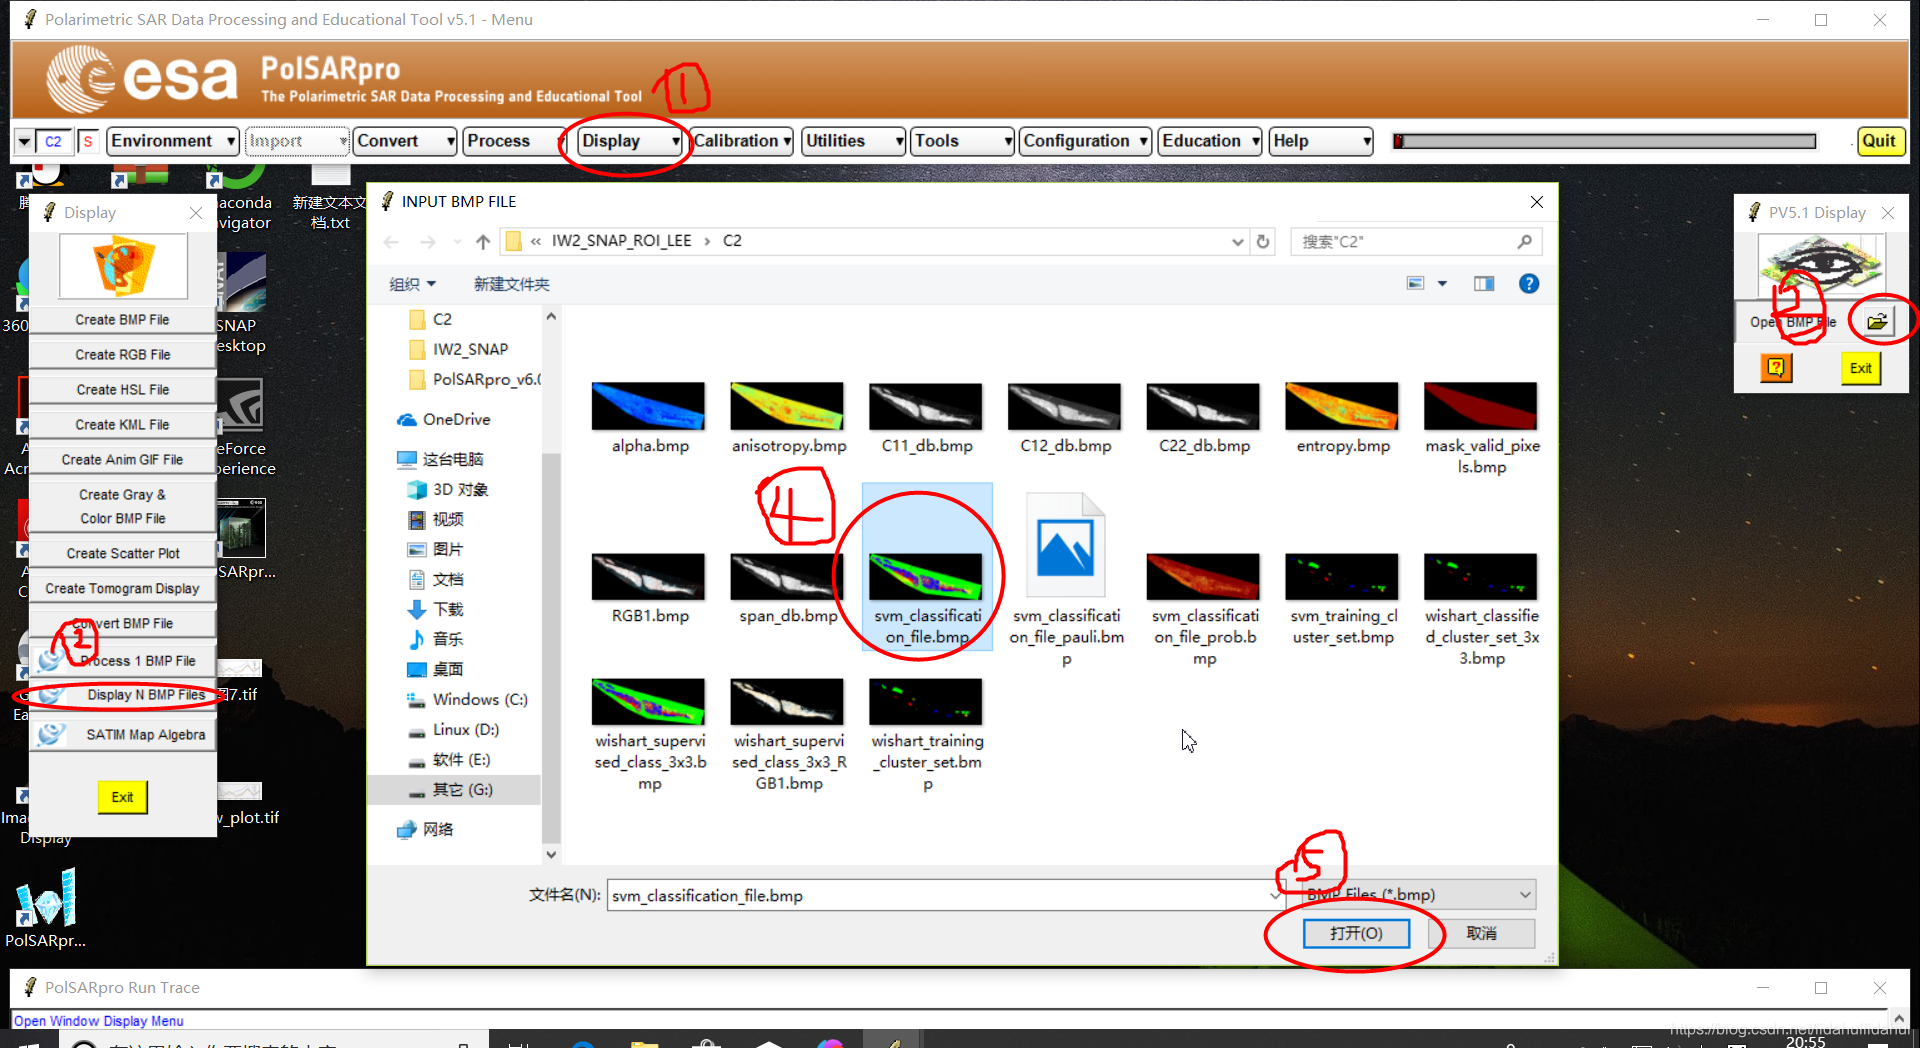
Task: Click Create Tomogram Display button
Action: 122,588
